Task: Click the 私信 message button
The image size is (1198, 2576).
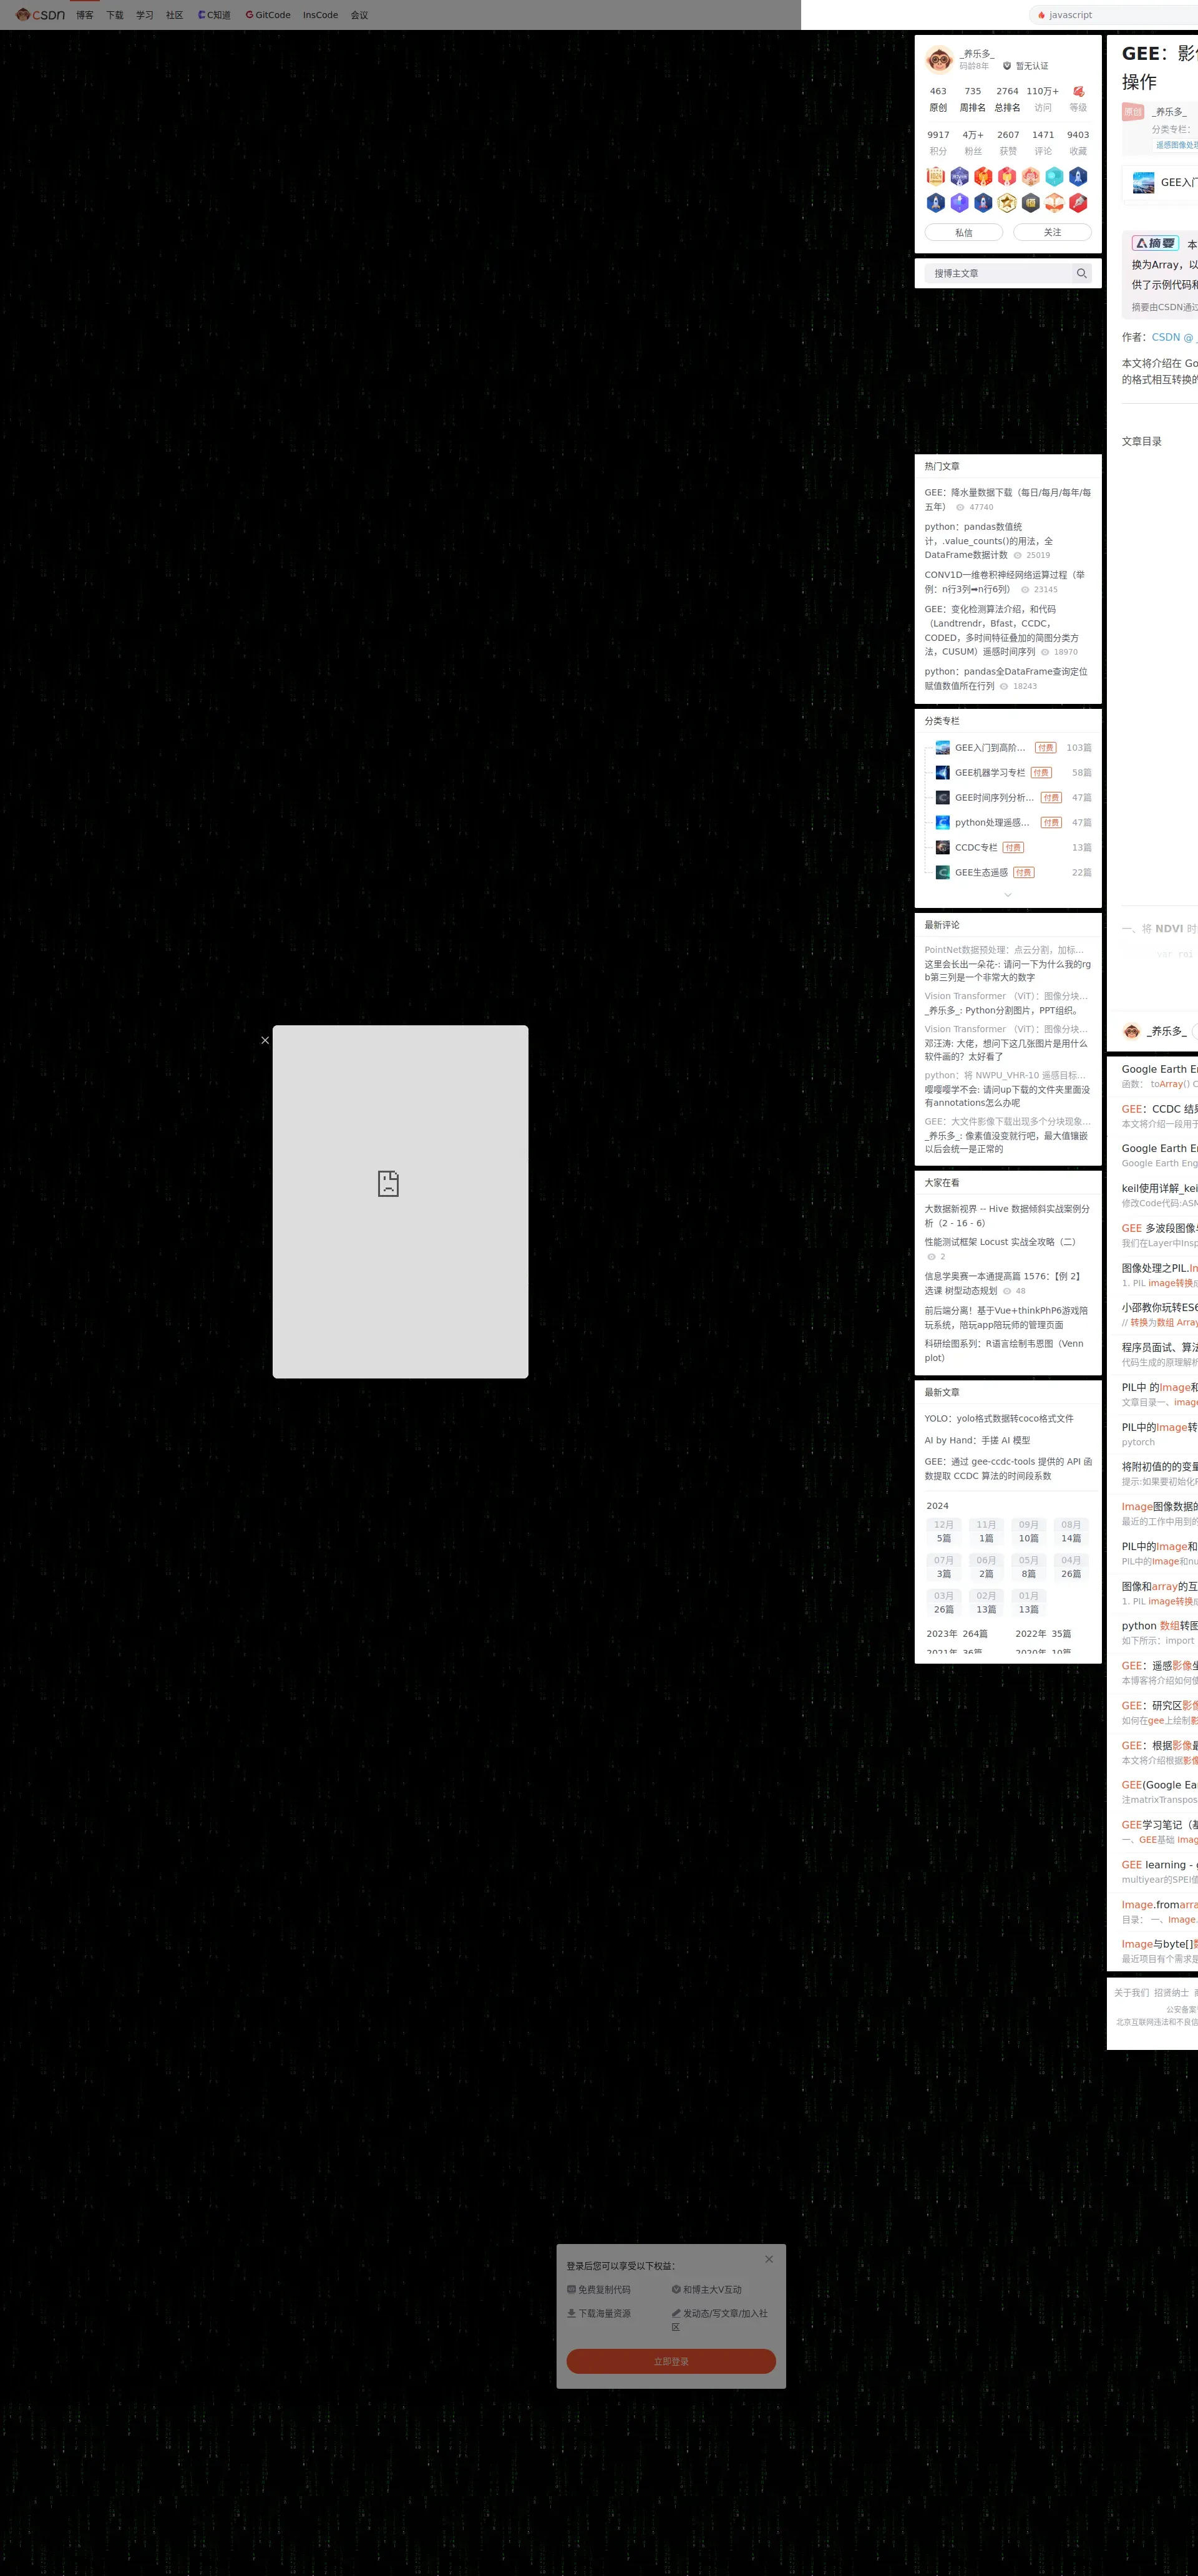Action: (x=963, y=232)
